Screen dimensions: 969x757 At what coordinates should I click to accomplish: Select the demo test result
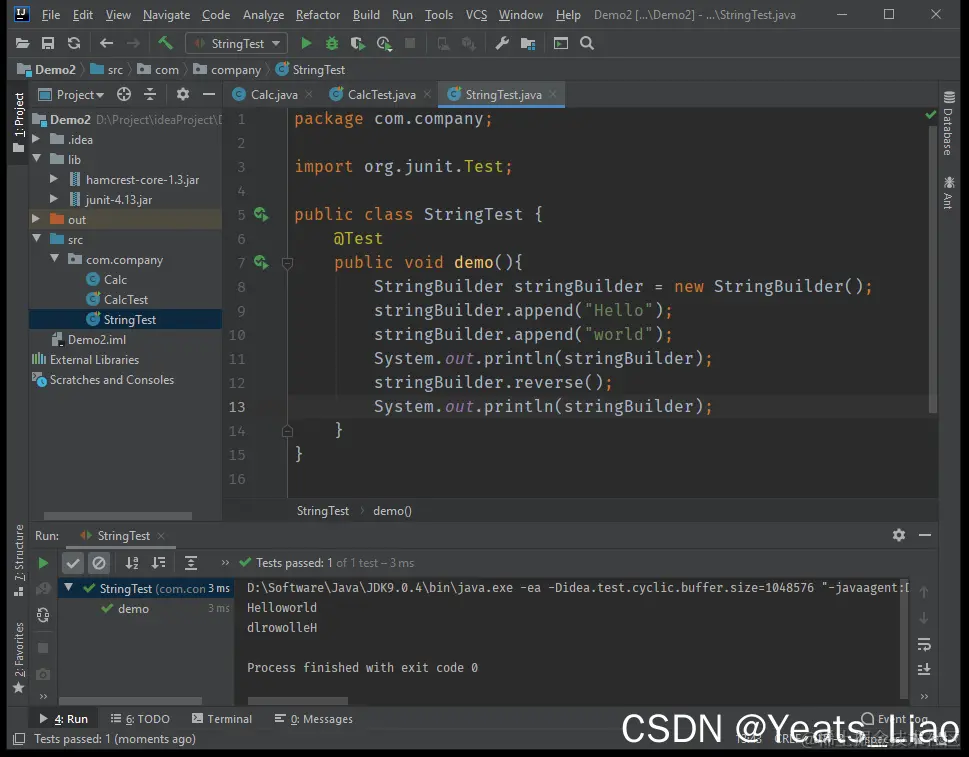[x=133, y=609]
